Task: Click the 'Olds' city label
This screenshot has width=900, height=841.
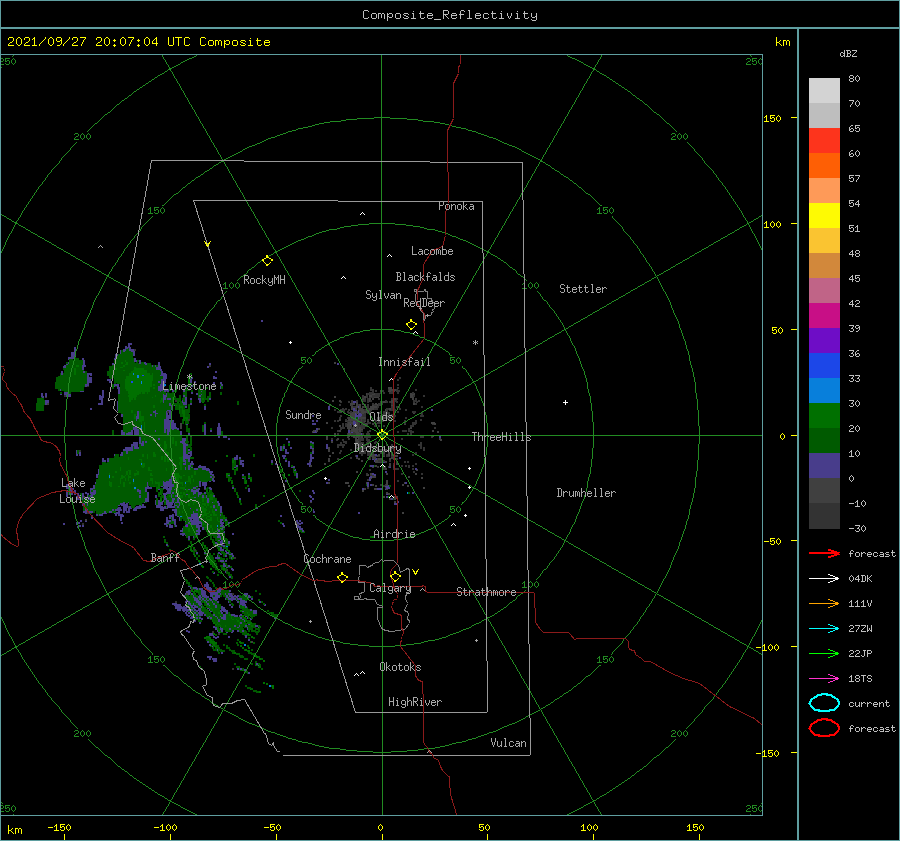Action: coord(381,417)
